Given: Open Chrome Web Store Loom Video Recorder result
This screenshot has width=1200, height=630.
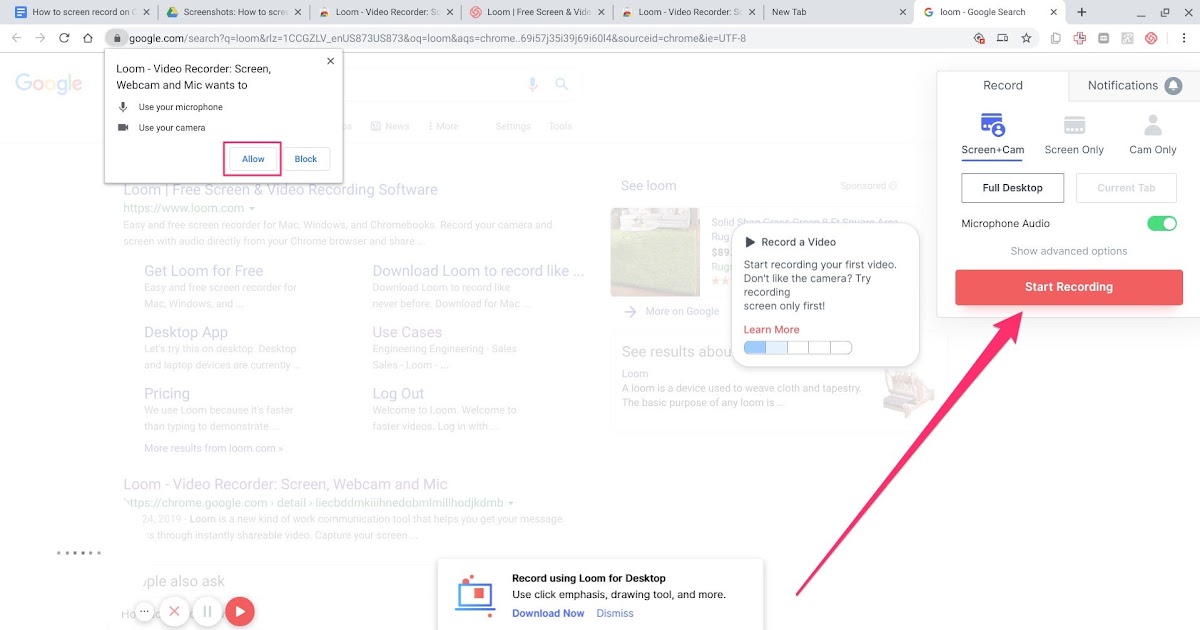Looking at the screenshot, I should [x=285, y=485].
